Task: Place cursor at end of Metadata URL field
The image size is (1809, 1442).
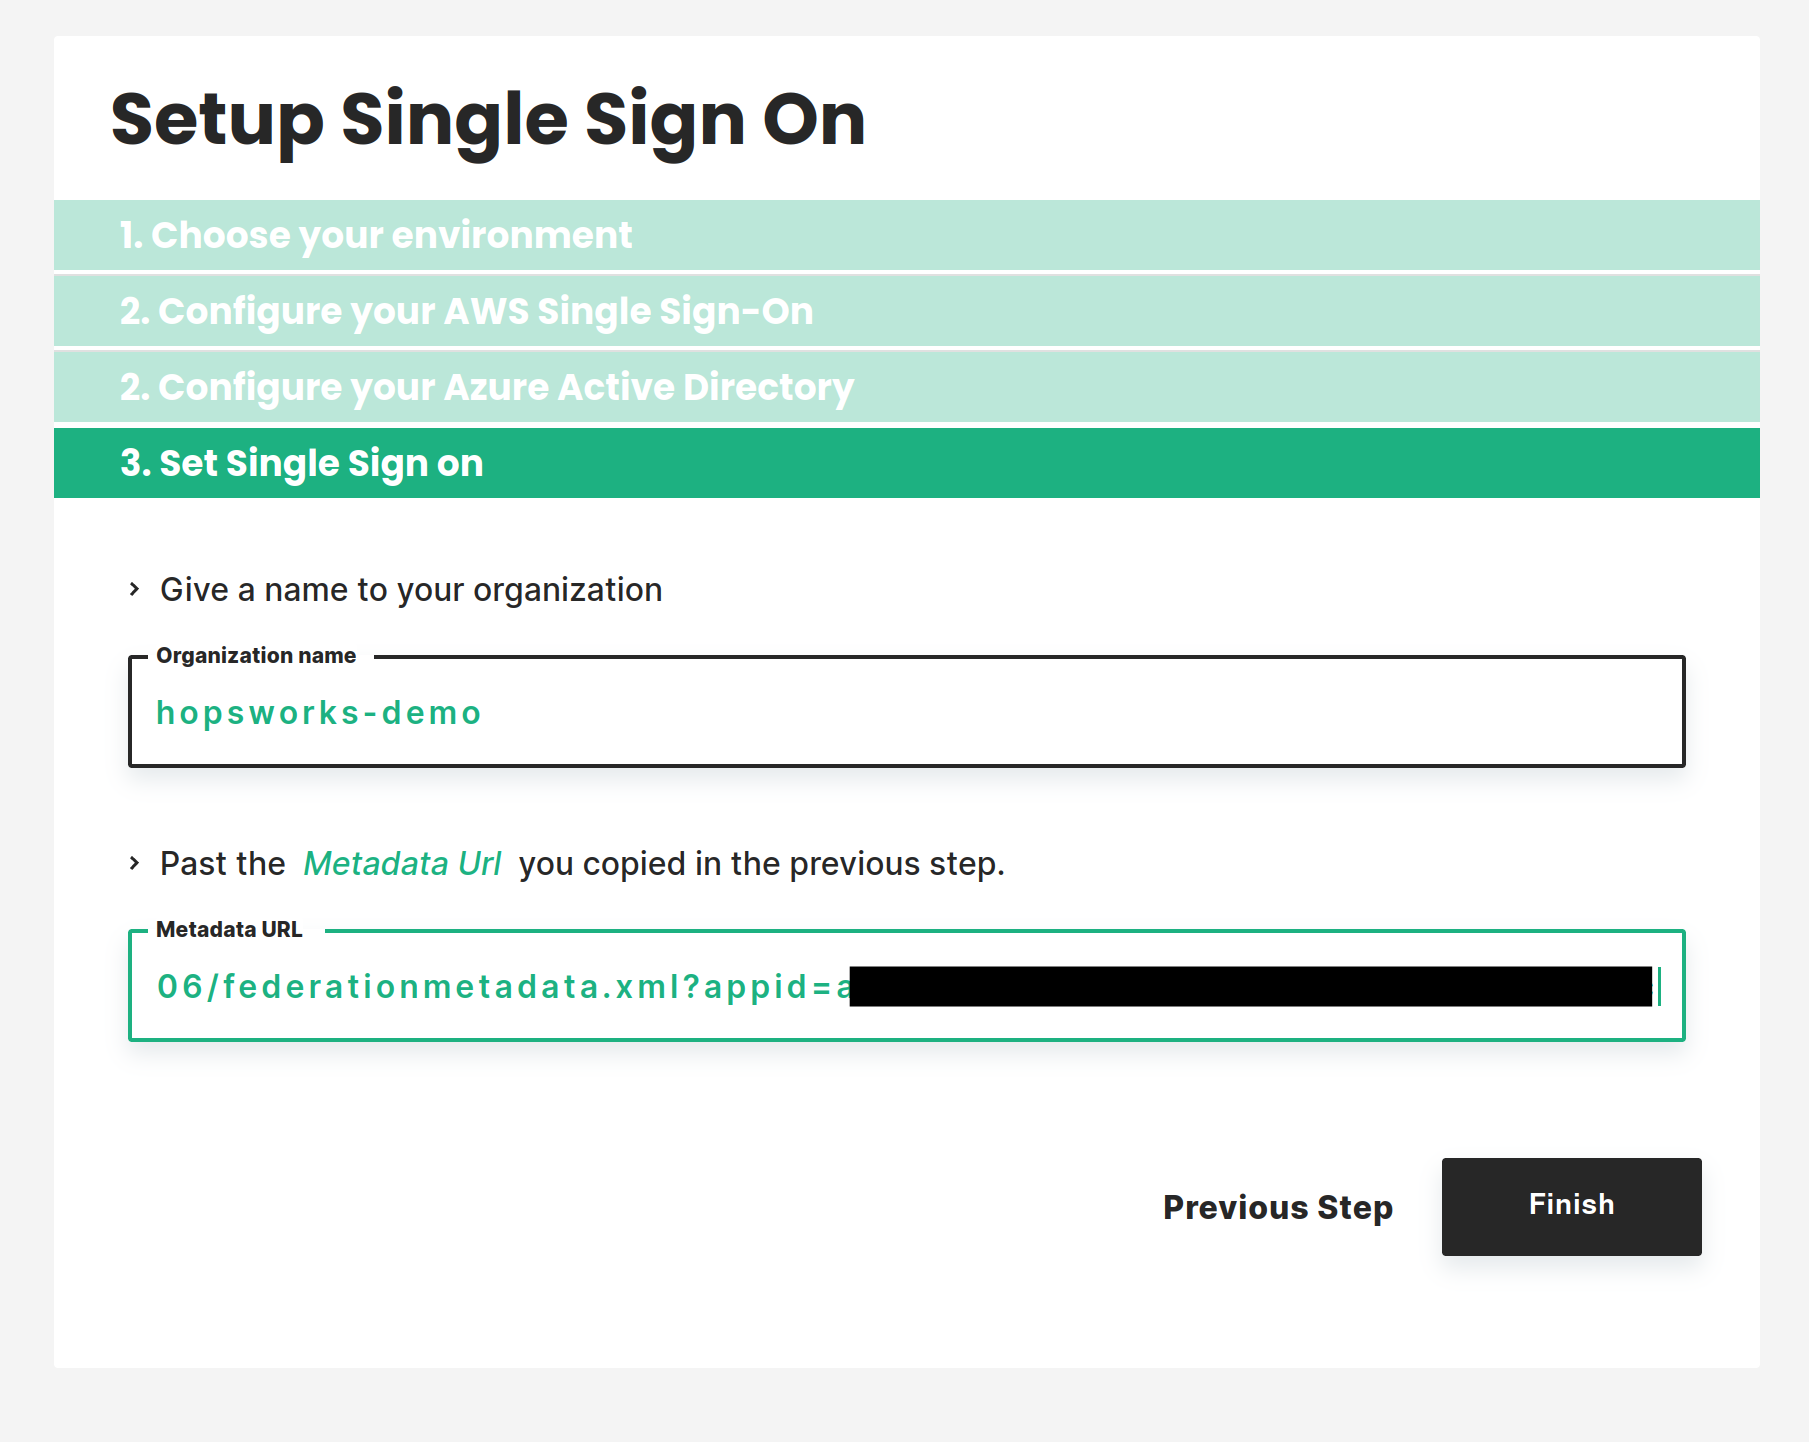Action: tap(1659, 986)
